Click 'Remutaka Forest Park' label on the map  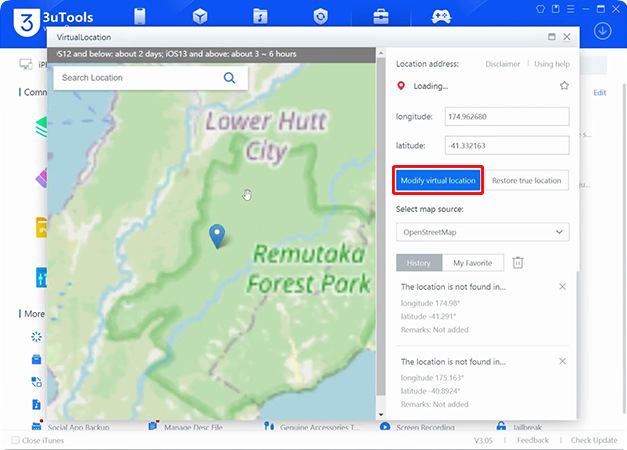click(x=309, y=269)
